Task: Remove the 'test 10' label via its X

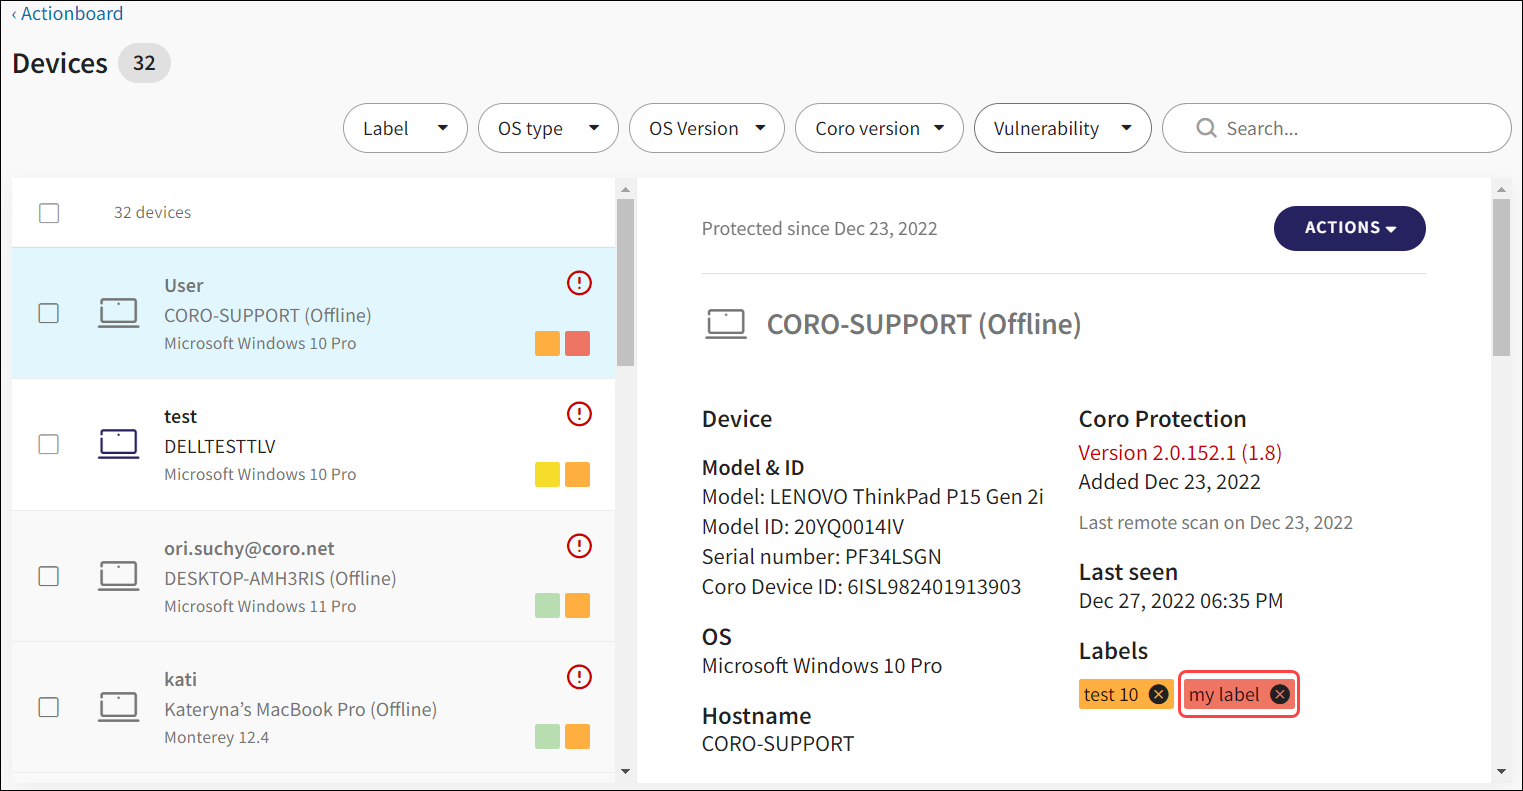Action: click(1158, 695)
